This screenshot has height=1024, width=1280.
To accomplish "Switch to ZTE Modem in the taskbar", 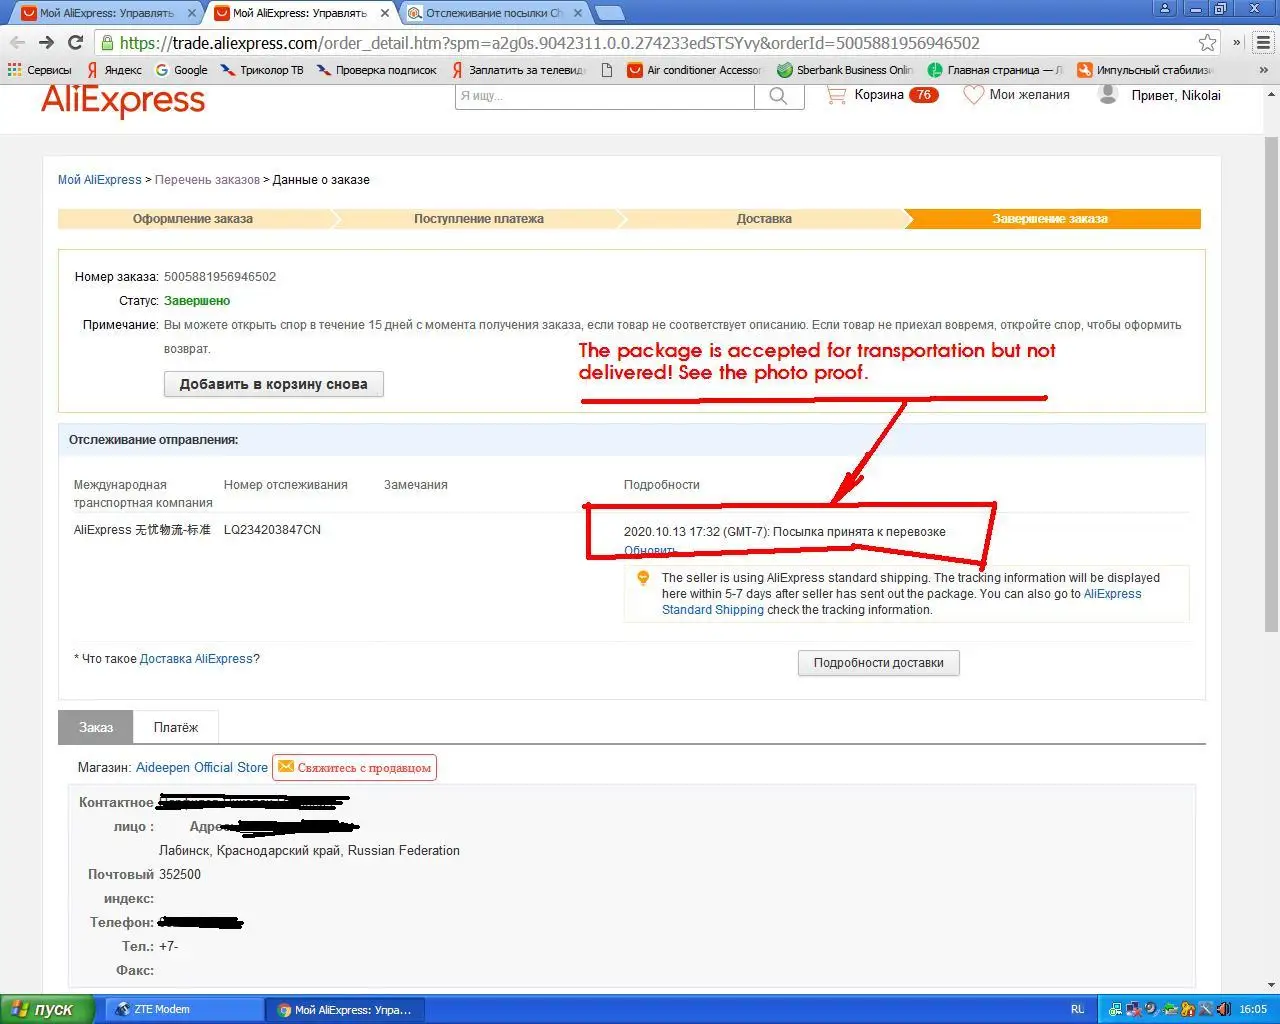I will click(x=183, y=1009).
